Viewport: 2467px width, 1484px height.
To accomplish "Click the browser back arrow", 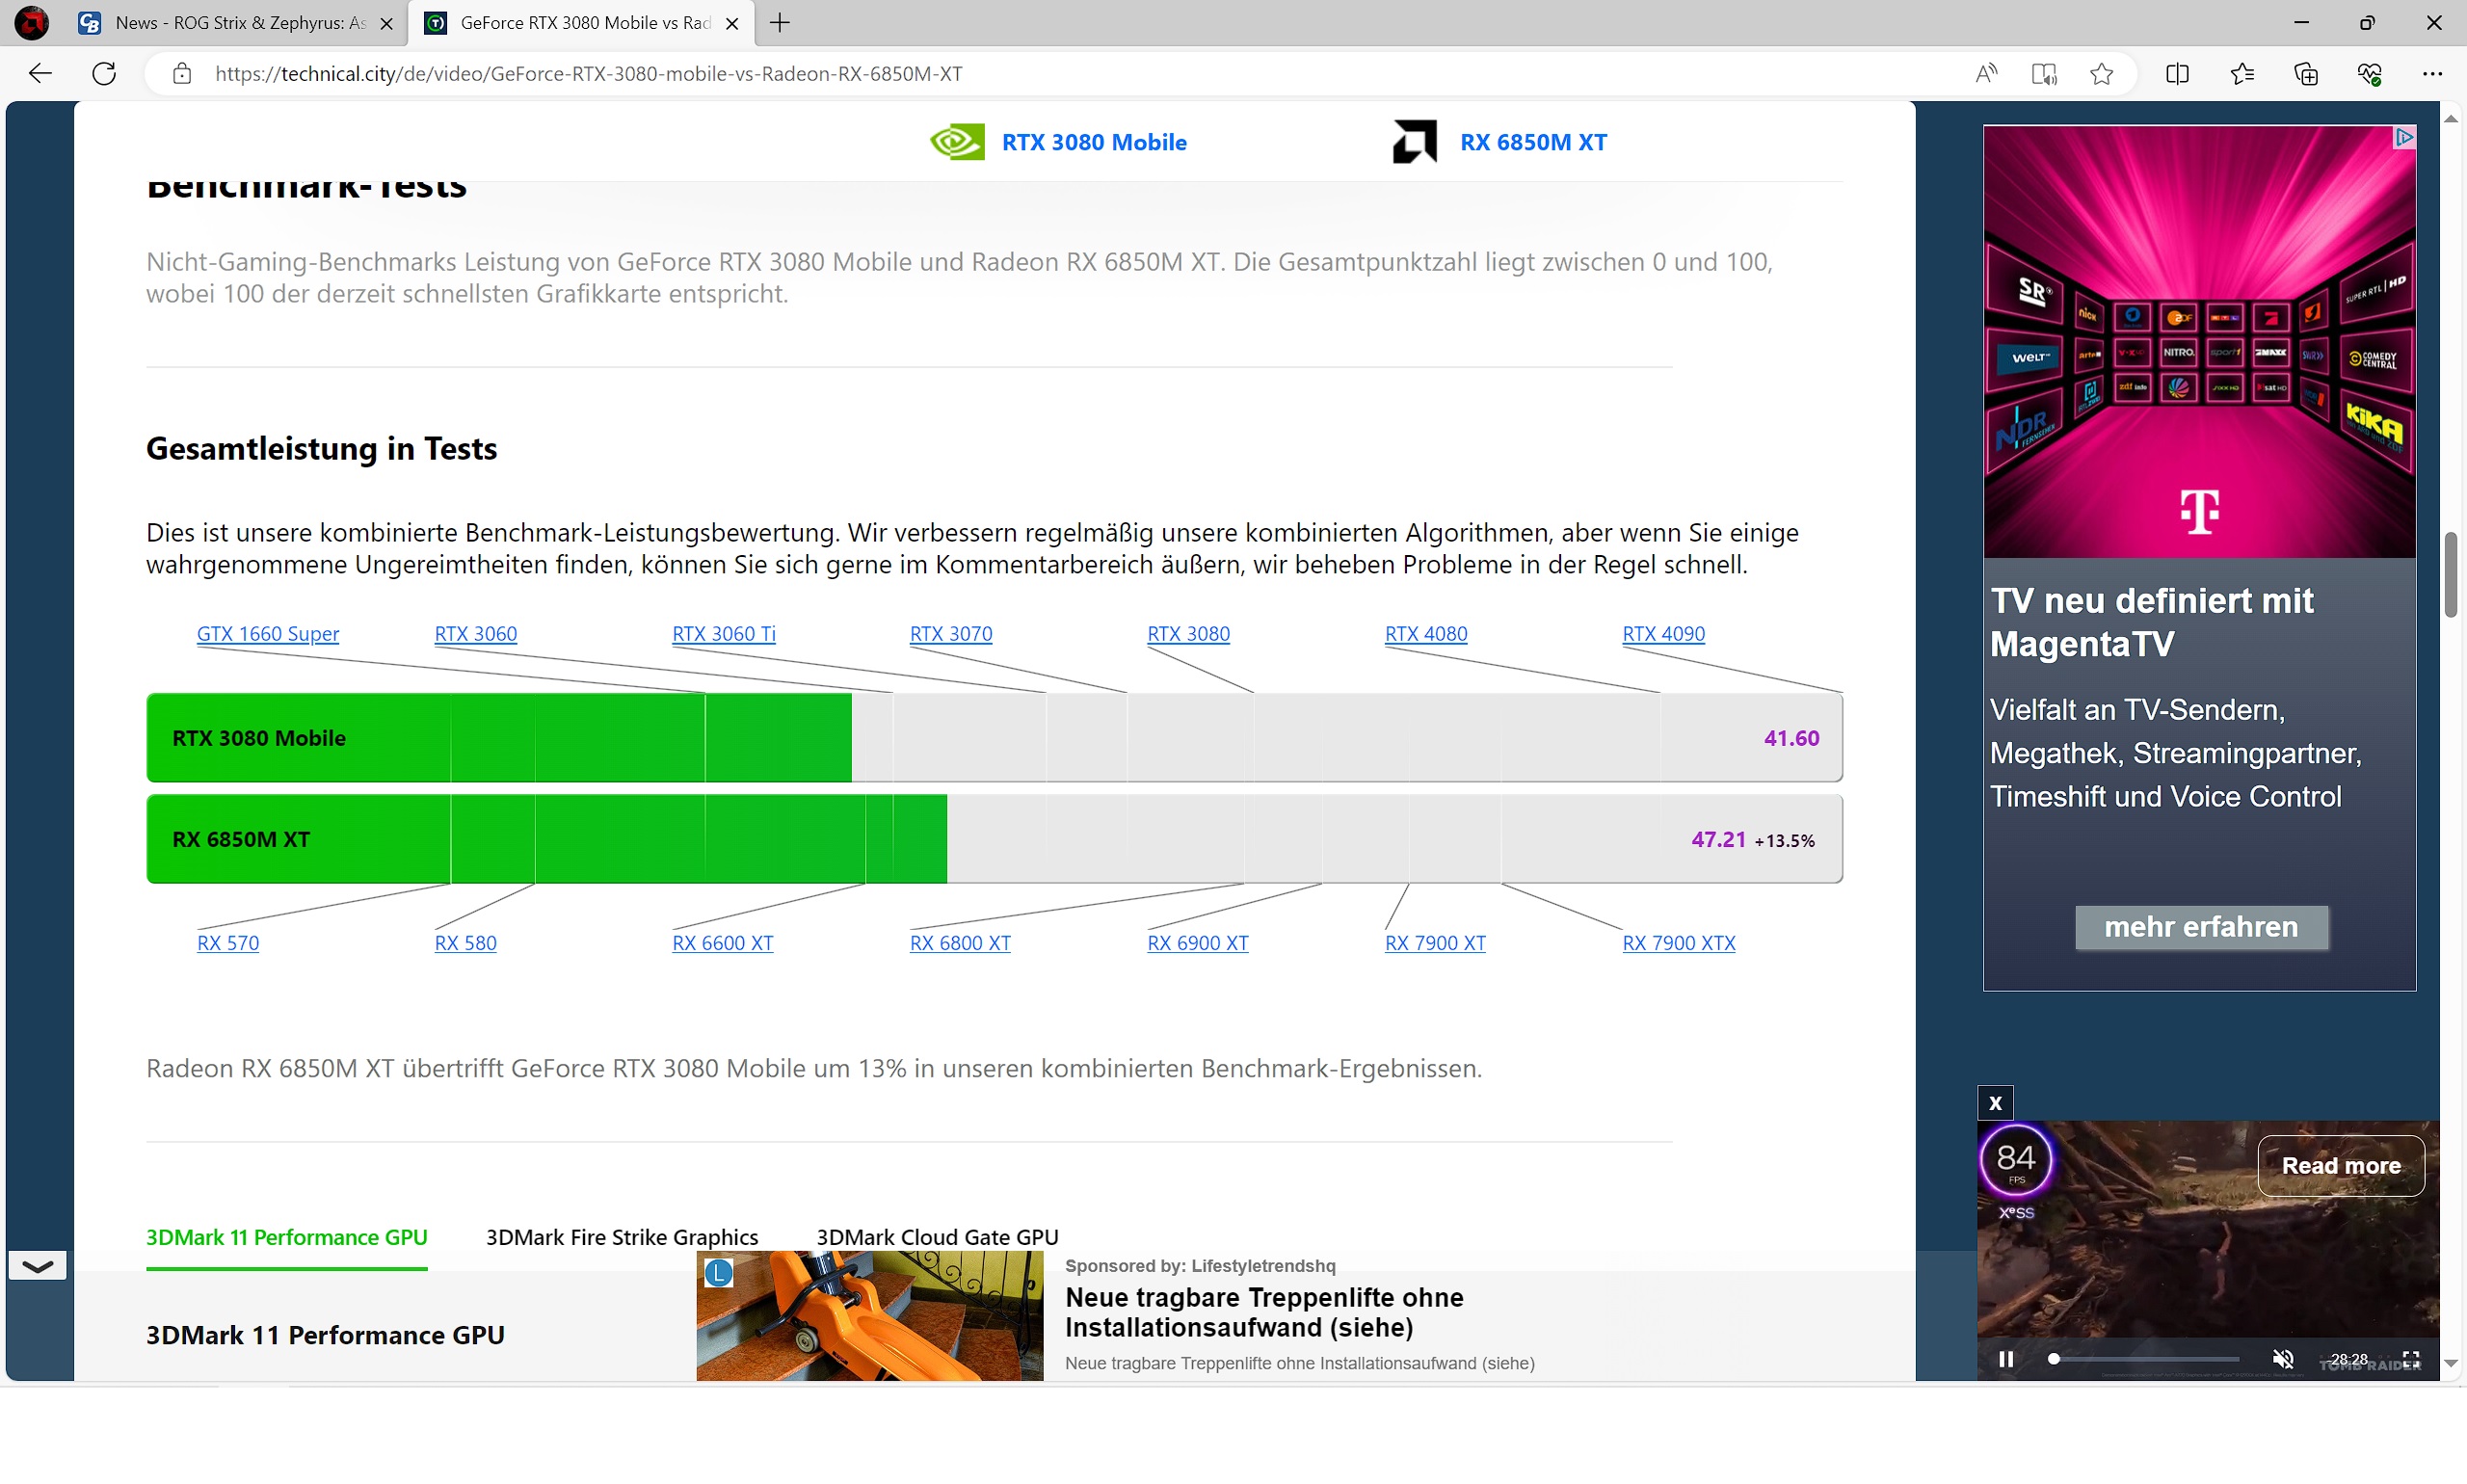I will coord(40,73).
